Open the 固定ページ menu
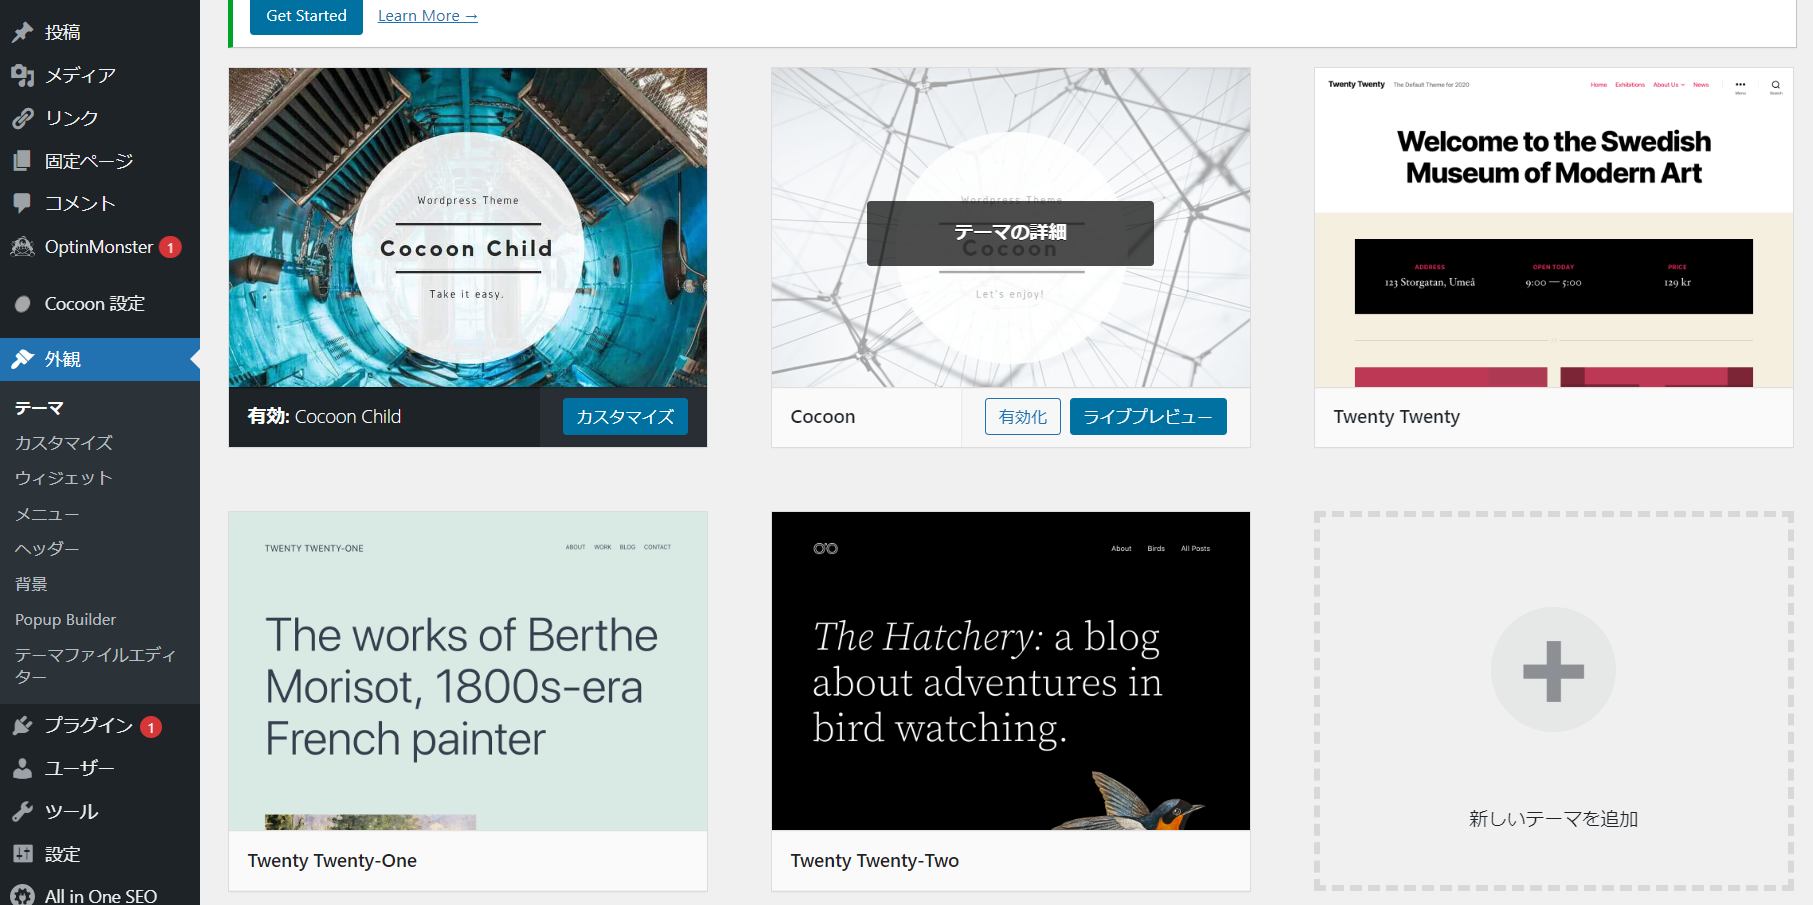The image size is (1813, 905). click(x=100, y=161)
